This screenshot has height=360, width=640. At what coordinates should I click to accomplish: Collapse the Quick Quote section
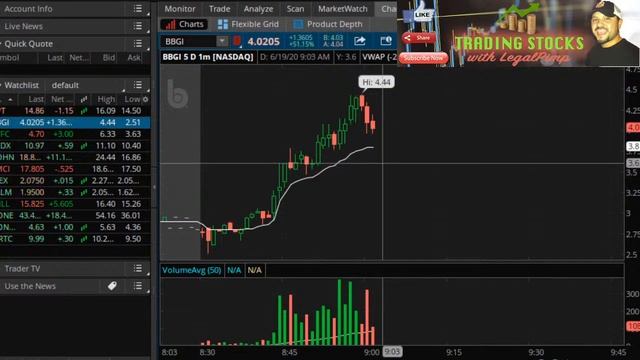[x=2, y=43]
